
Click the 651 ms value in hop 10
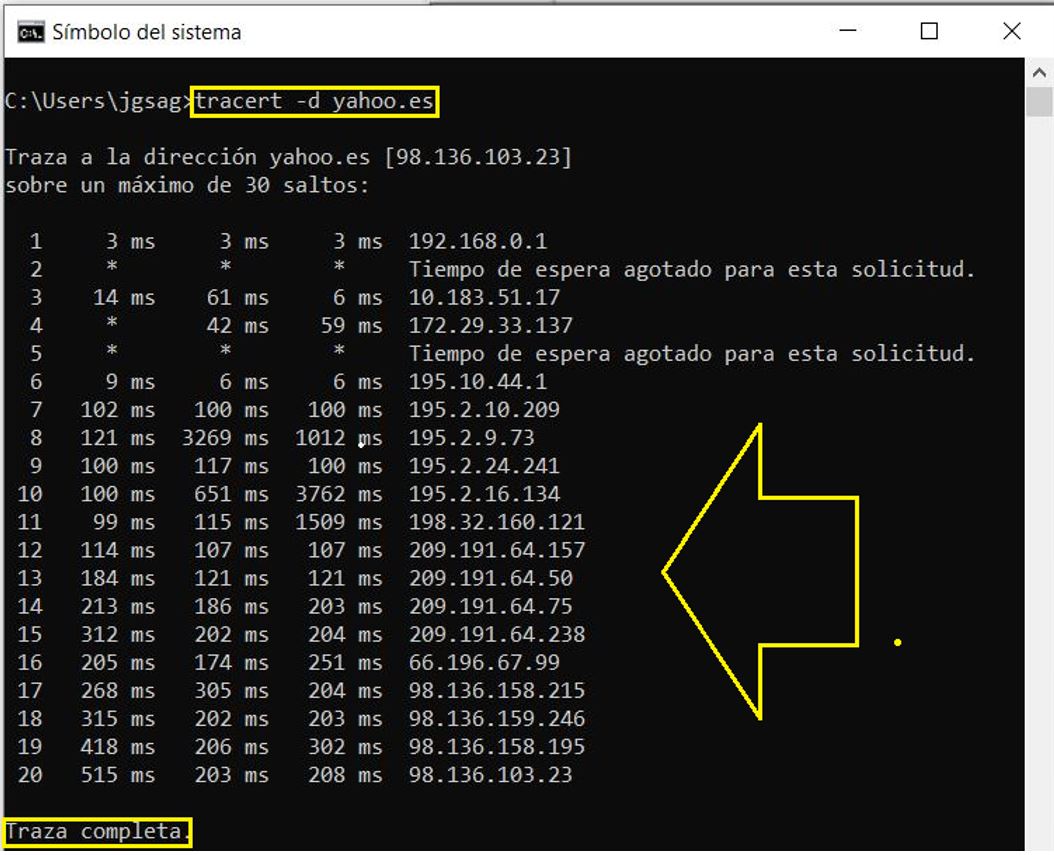click(x=231, y=494)
